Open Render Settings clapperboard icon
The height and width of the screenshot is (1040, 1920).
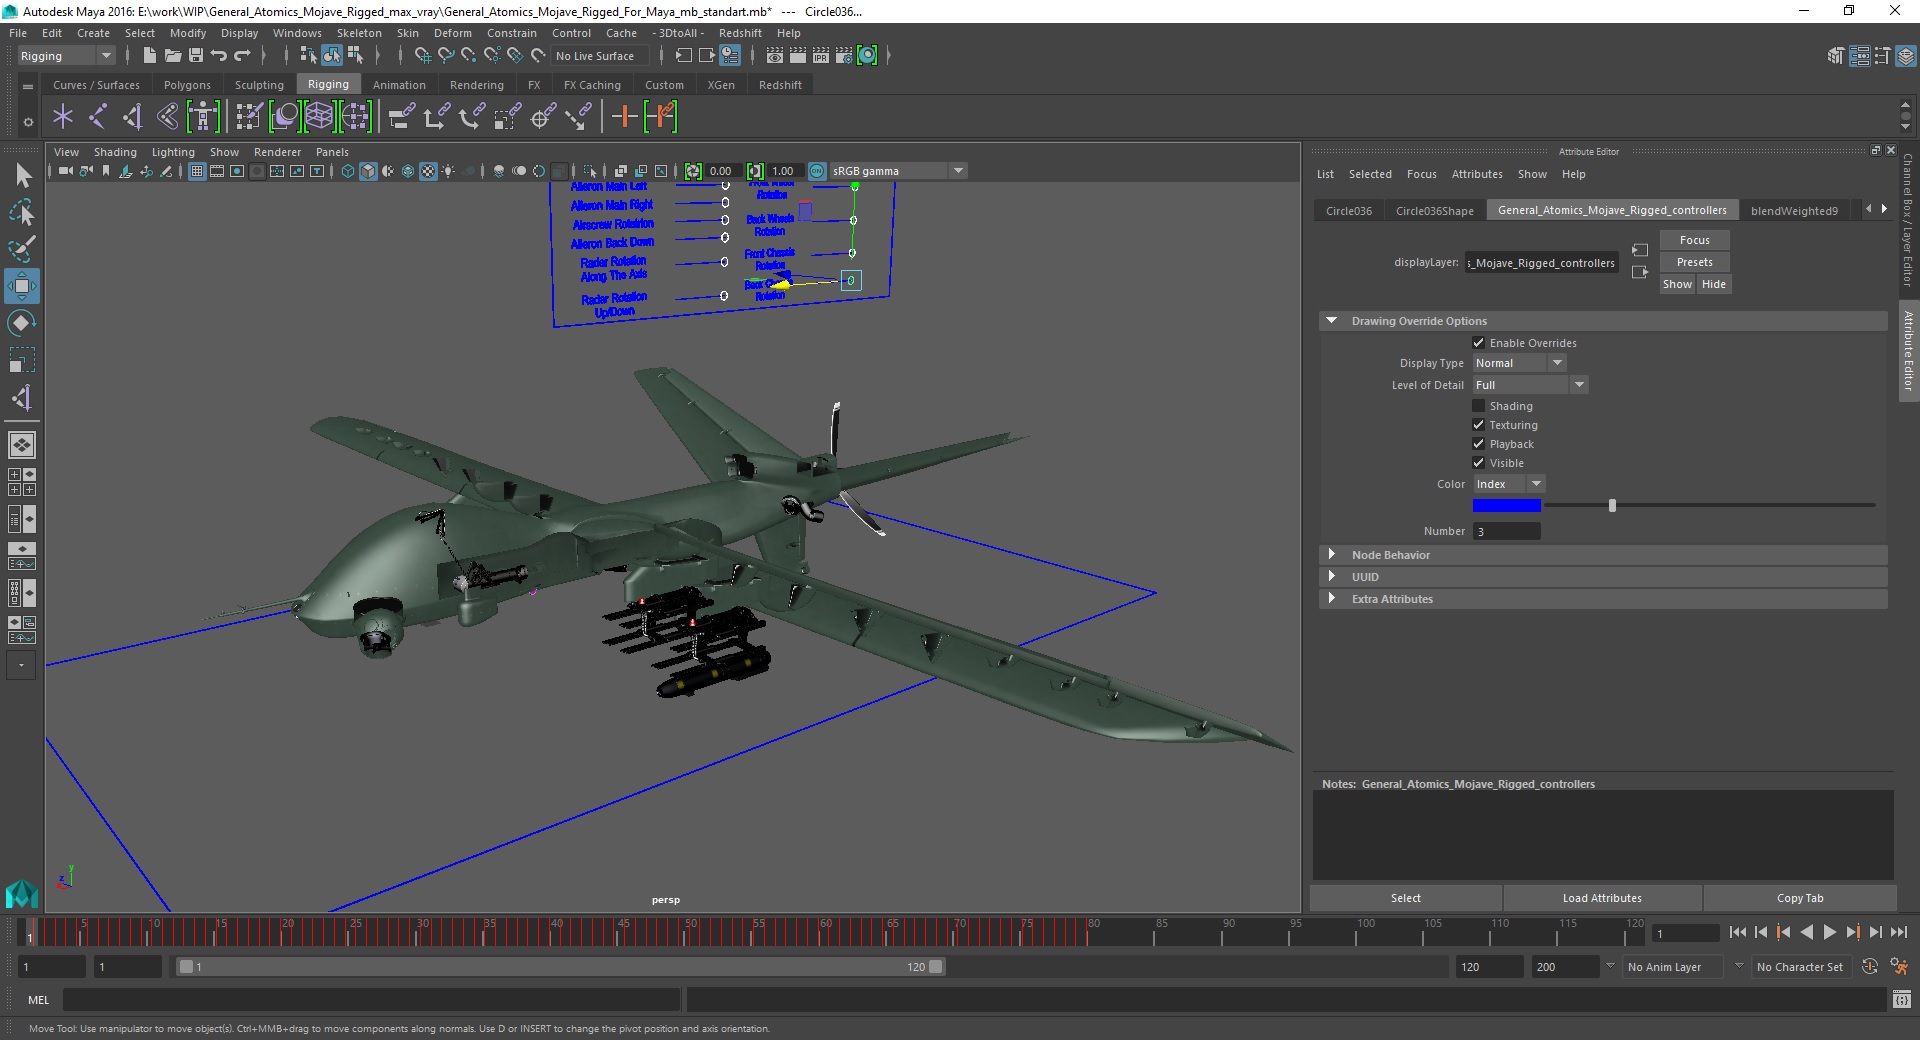(x=844, y=56)
